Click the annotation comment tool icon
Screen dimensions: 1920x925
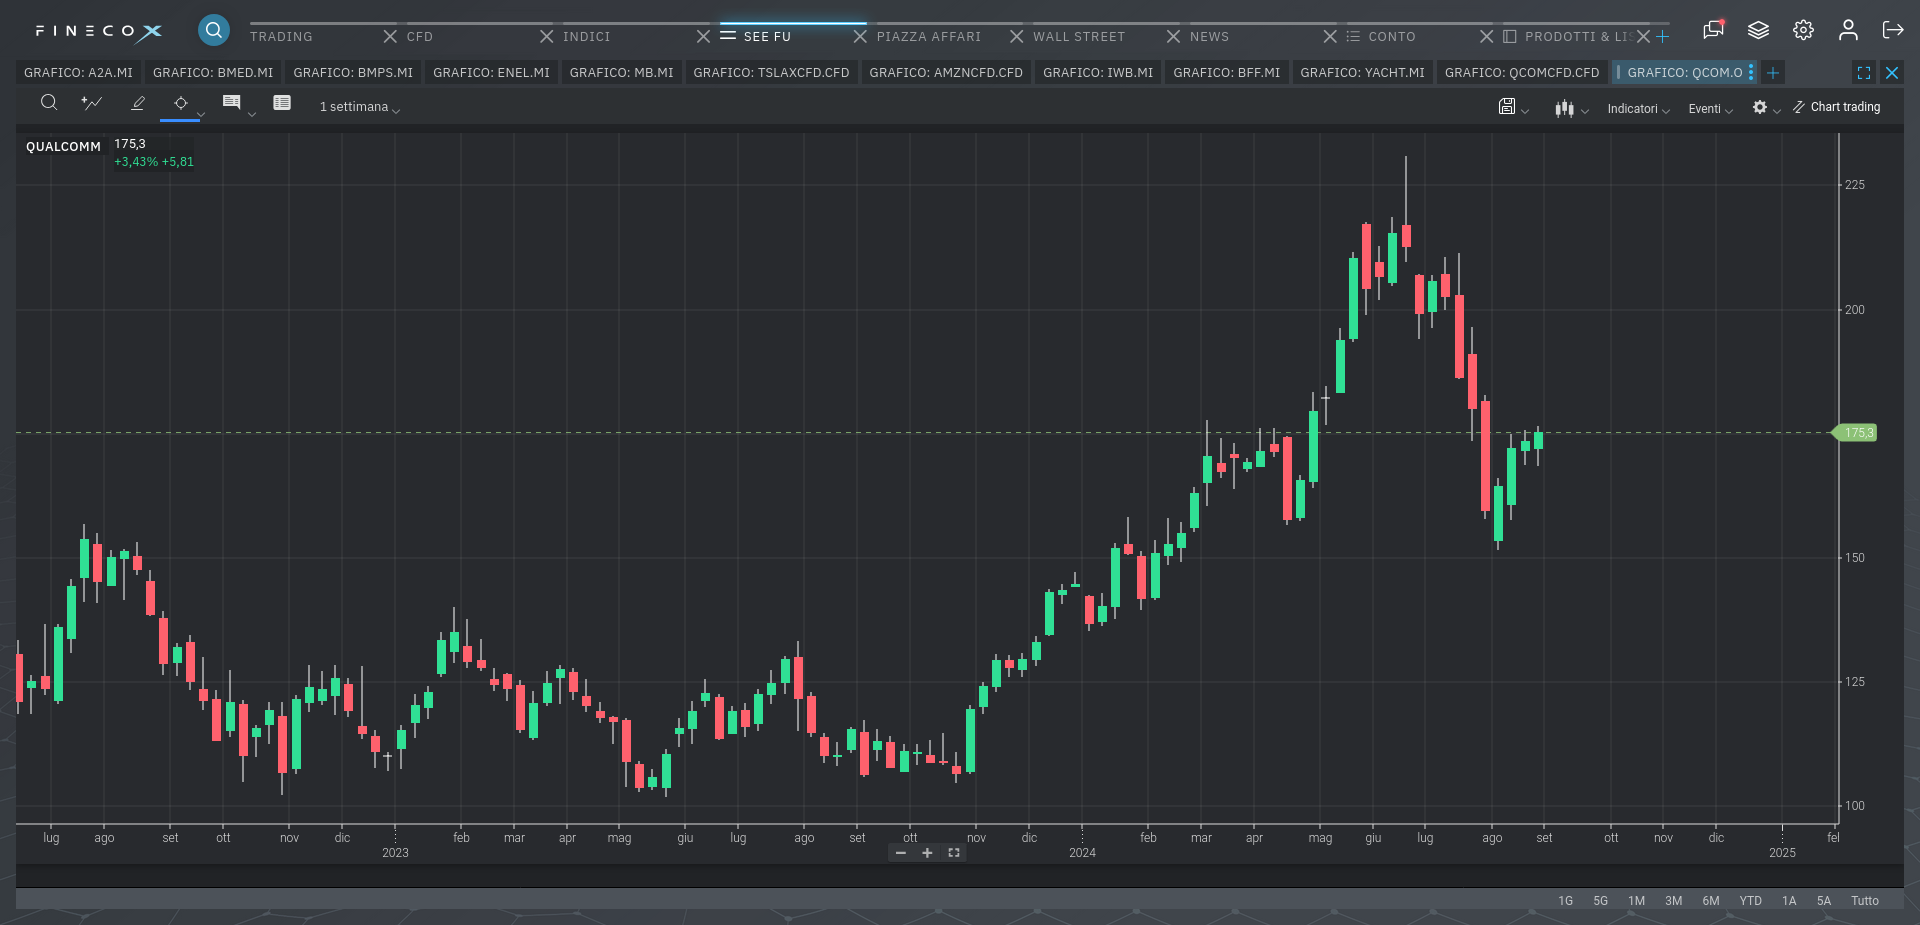tap(231, 102)
